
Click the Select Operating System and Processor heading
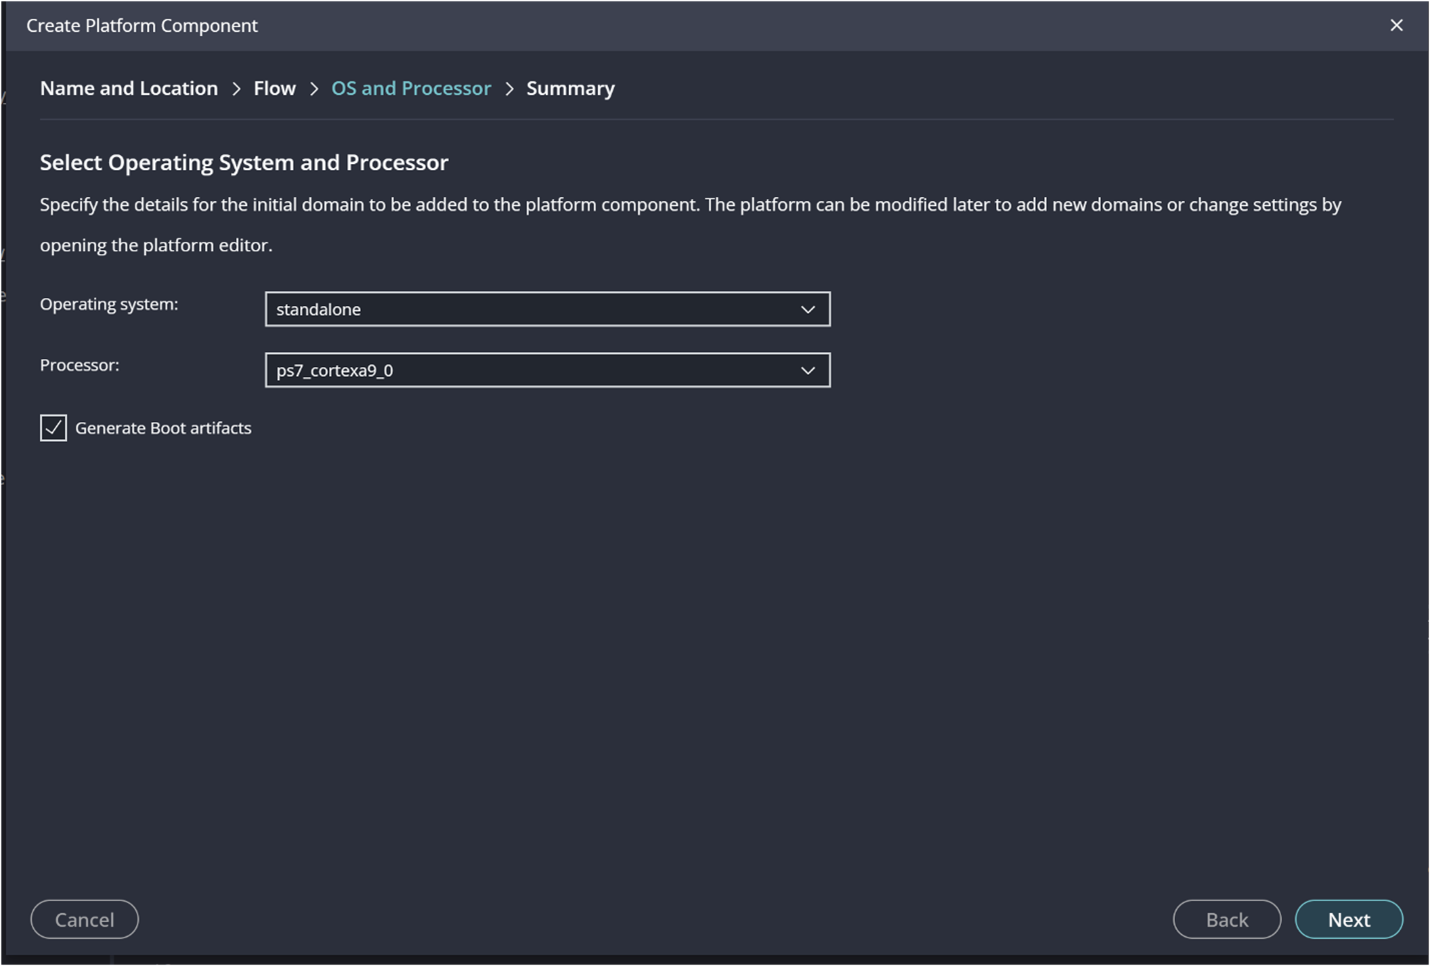point(244,162)
